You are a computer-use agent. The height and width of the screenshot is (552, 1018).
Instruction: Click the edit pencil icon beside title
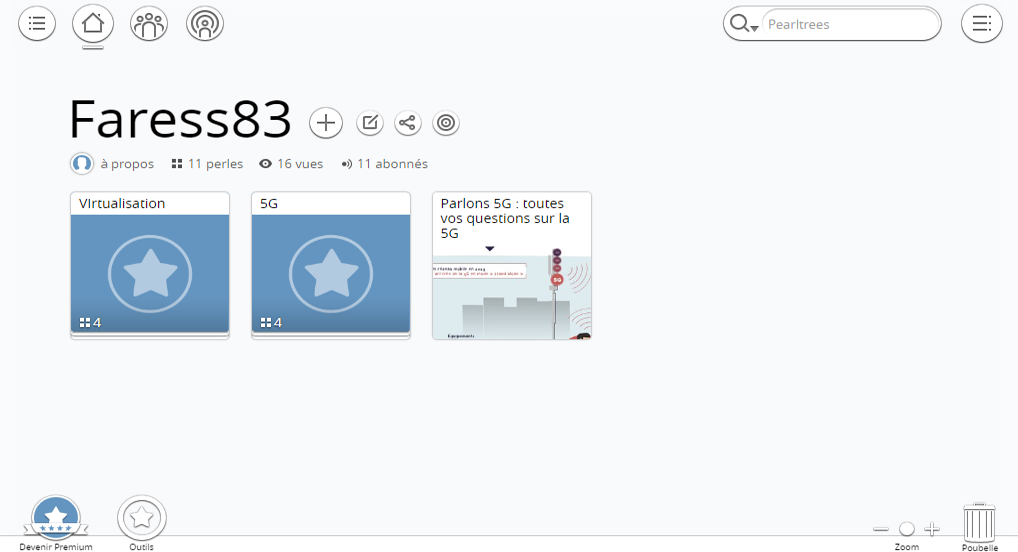coord(370,123)
